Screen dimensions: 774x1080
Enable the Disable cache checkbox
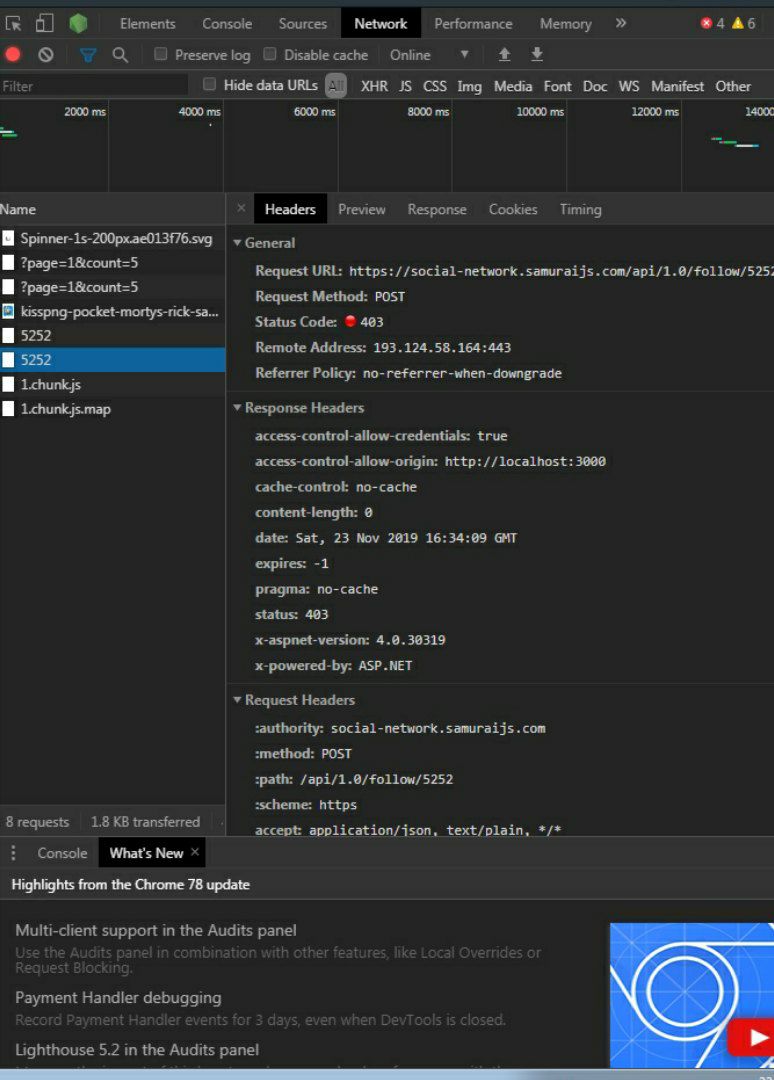click(270, 54)
